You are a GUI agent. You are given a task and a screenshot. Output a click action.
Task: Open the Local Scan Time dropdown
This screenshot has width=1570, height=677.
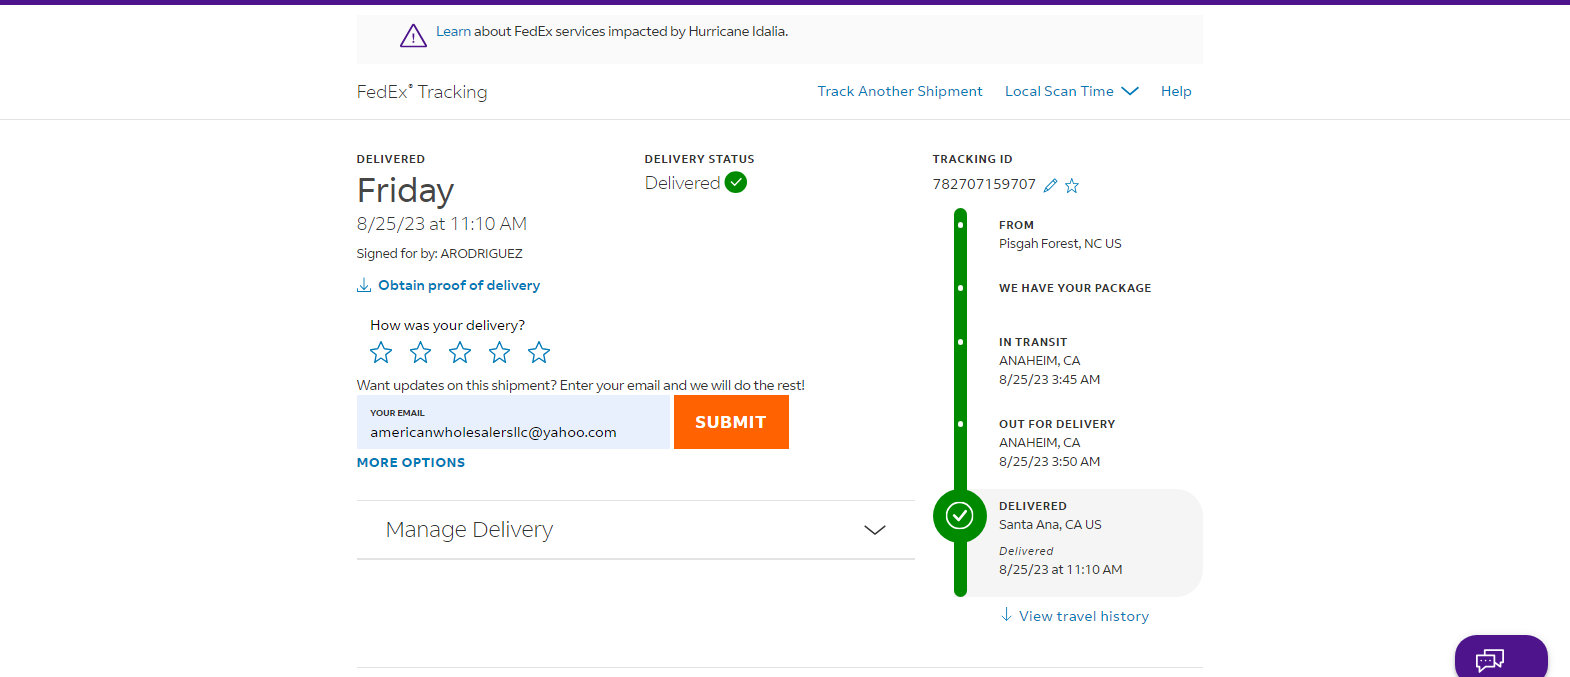click(1071, 91)
